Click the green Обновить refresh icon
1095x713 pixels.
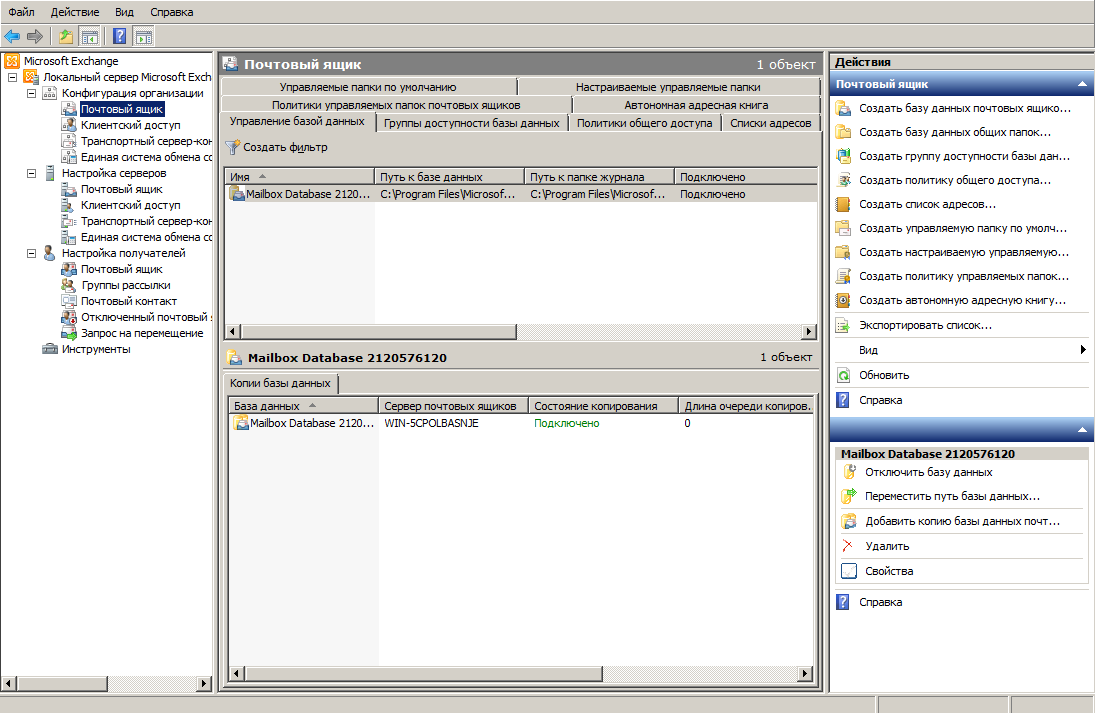(x=844, y=375)
